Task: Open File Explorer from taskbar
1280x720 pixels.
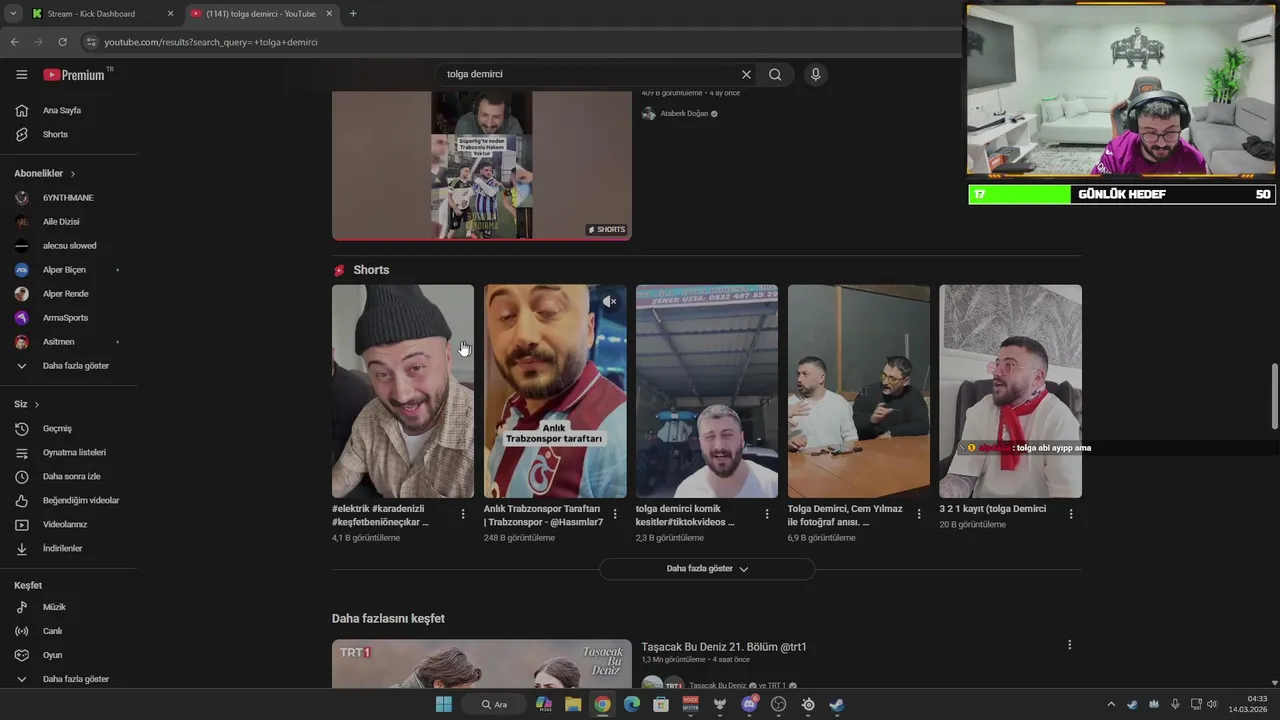Action: (x=573, y=704)
